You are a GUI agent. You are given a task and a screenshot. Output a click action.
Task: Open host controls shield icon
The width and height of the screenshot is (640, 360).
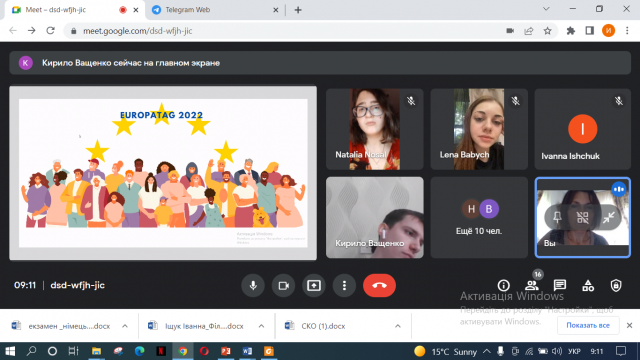coord(616,285)
